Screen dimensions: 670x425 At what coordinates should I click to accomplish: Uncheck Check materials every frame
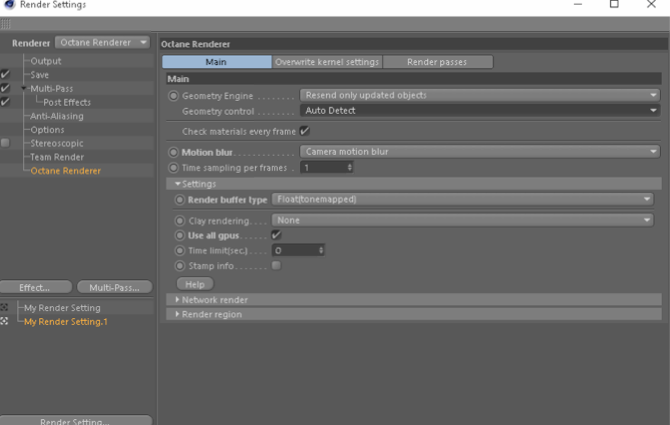(304, 131)
